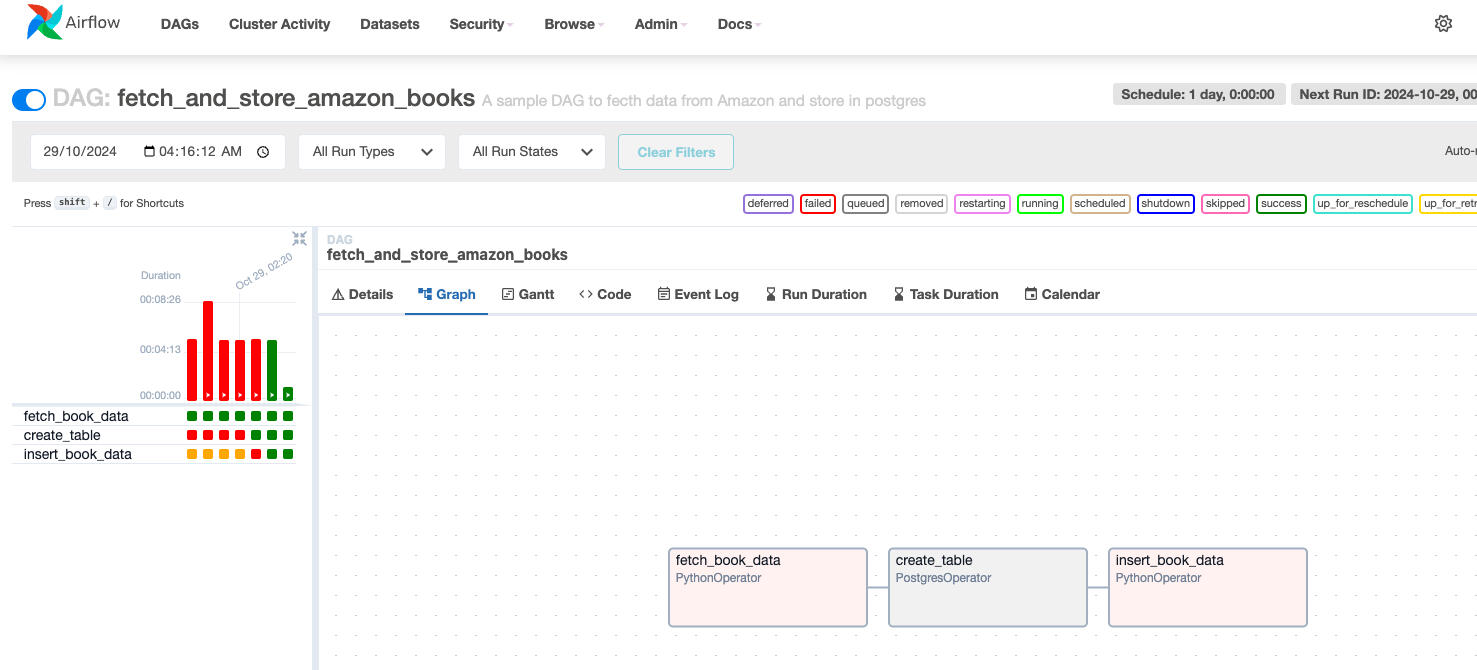Toggle the failed state legend filter
1477x670 pixels.
(817, 203)
